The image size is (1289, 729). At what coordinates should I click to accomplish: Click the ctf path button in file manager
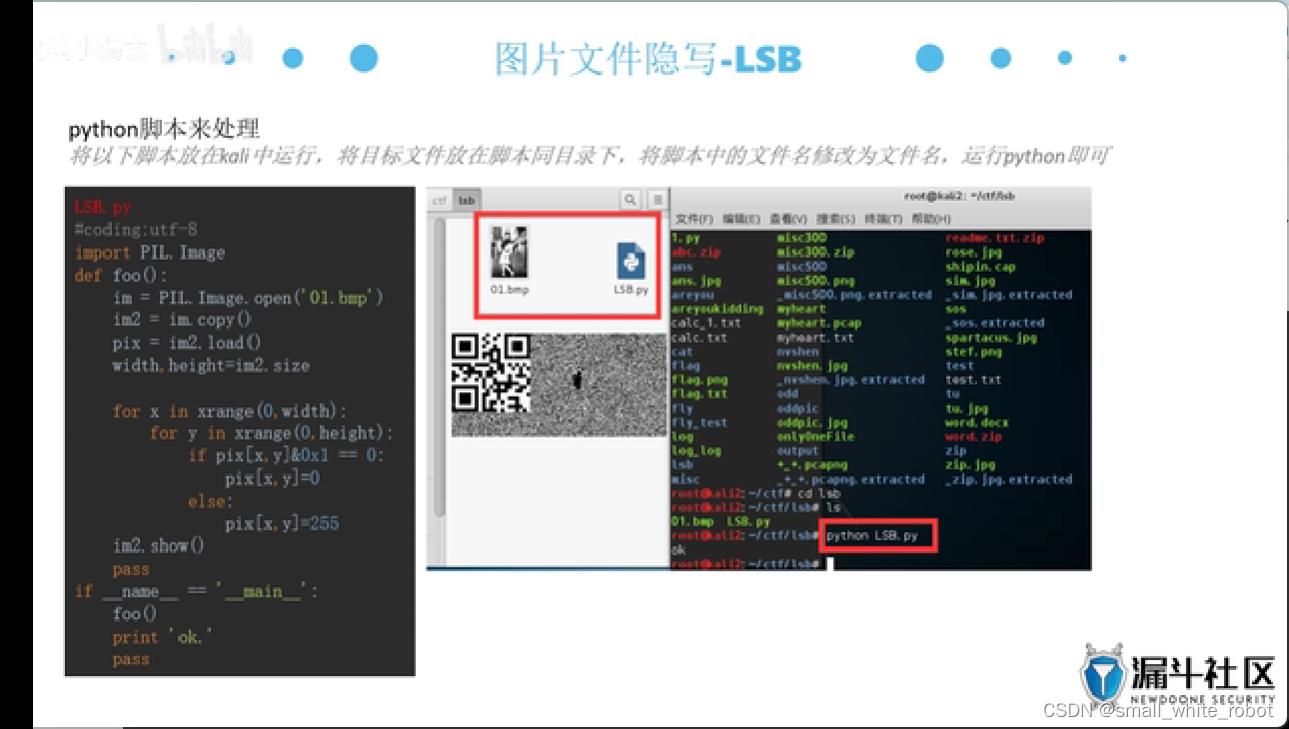pos(439,200)
